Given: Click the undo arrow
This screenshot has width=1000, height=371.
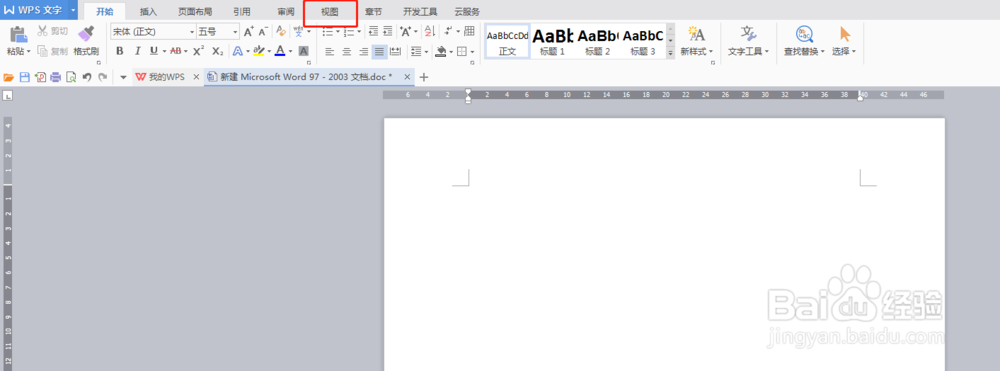Looking at the screenshot, I should (x=87, y=77).
